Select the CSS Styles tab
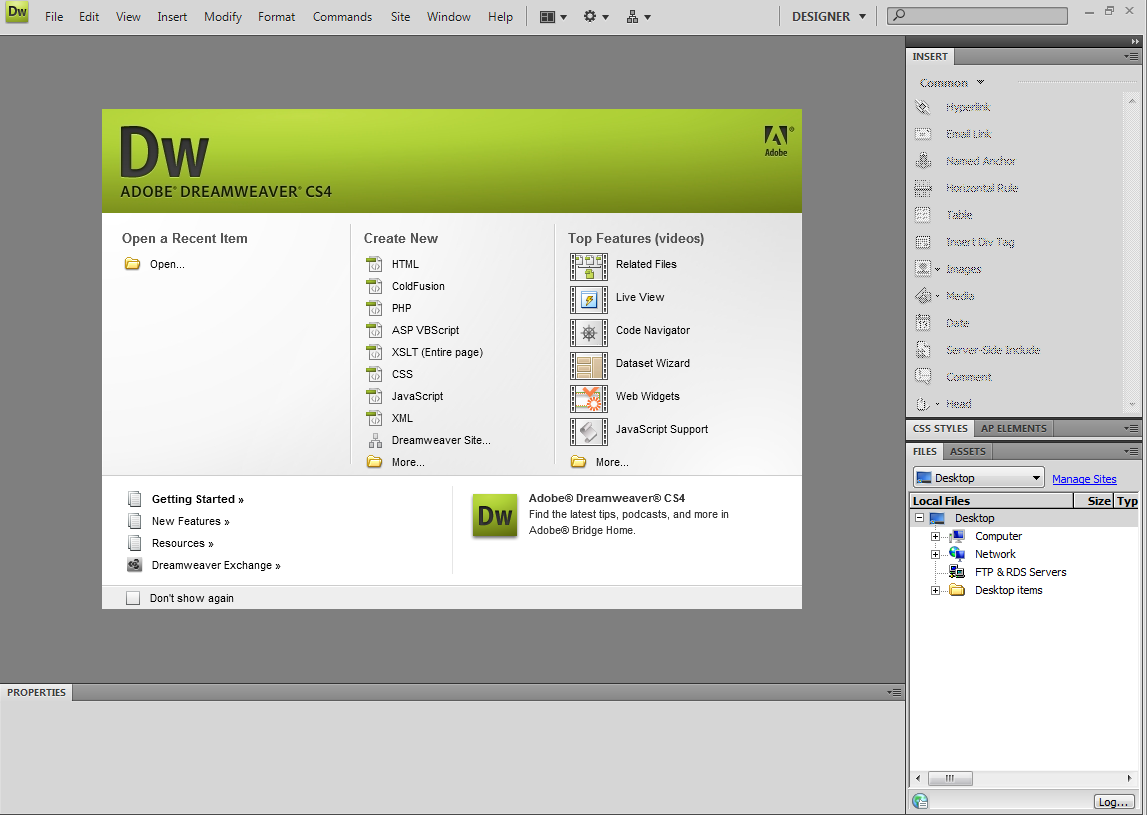Viewport: 1147px width, 815px height. pyautogui.click(x=940, y=429)
